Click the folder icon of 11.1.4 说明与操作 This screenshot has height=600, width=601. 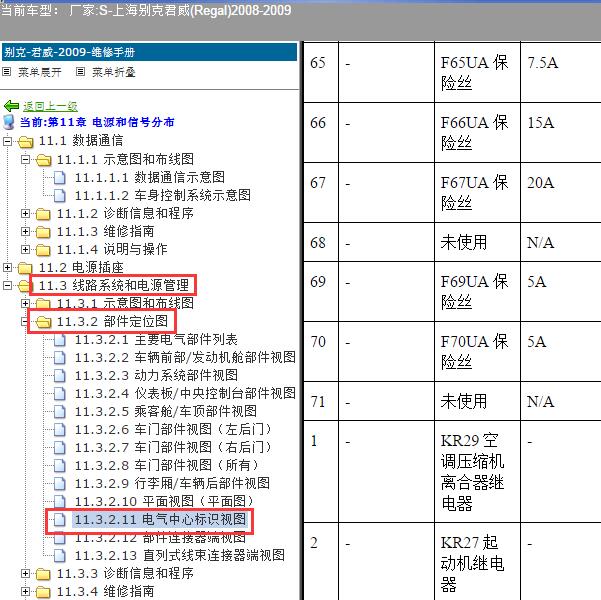pos(43,250)
